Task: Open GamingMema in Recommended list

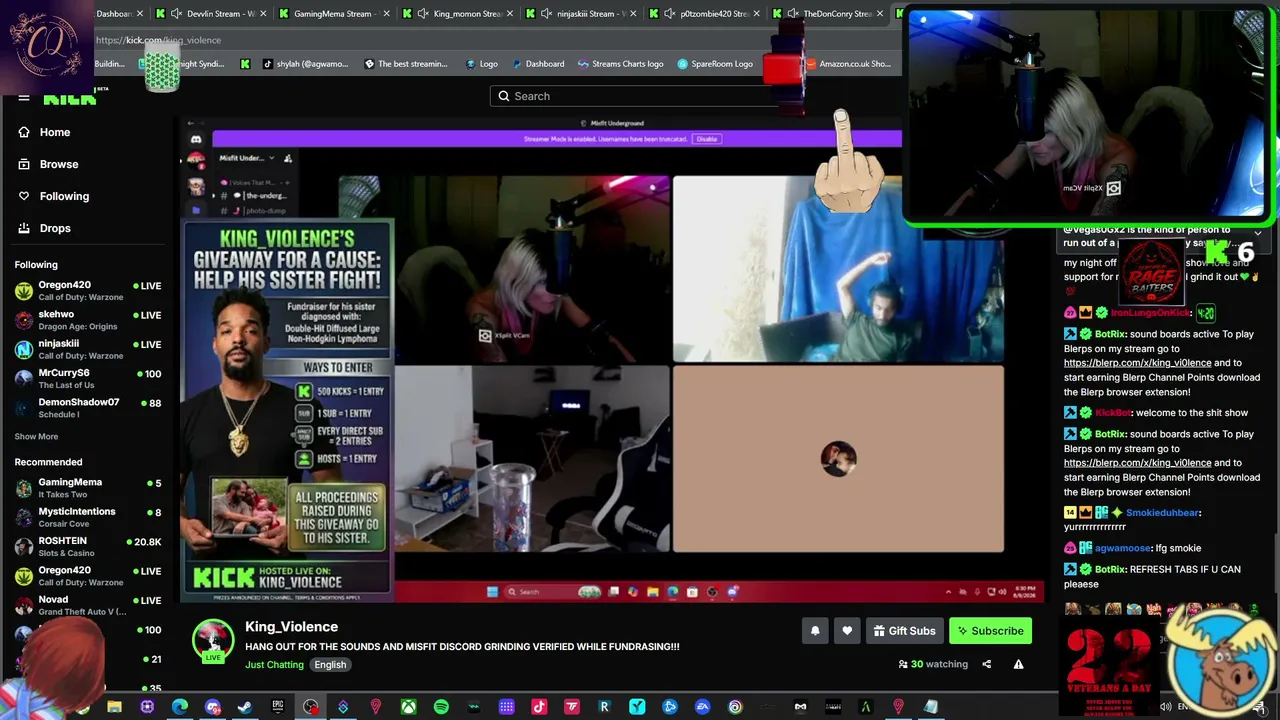Action: click(88, 487)
